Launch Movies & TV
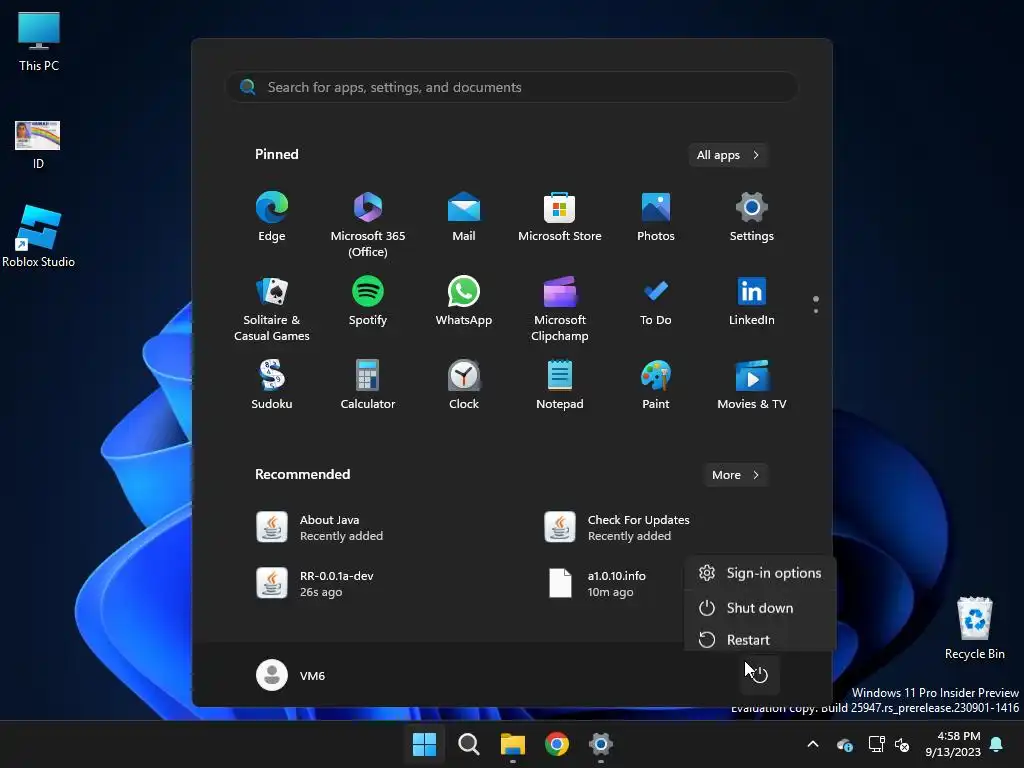This screenshot has width=1024, height=768. (752, 386)
